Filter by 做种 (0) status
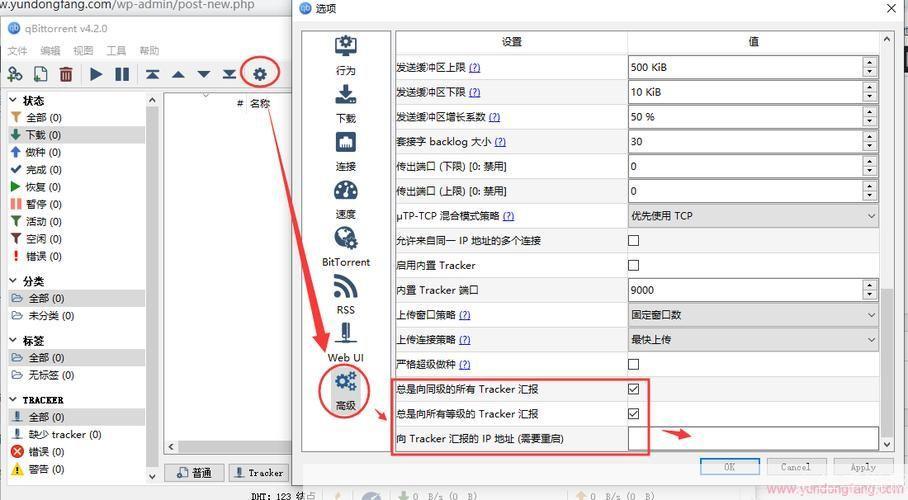 pyautogui.click(x=77, y=152)
